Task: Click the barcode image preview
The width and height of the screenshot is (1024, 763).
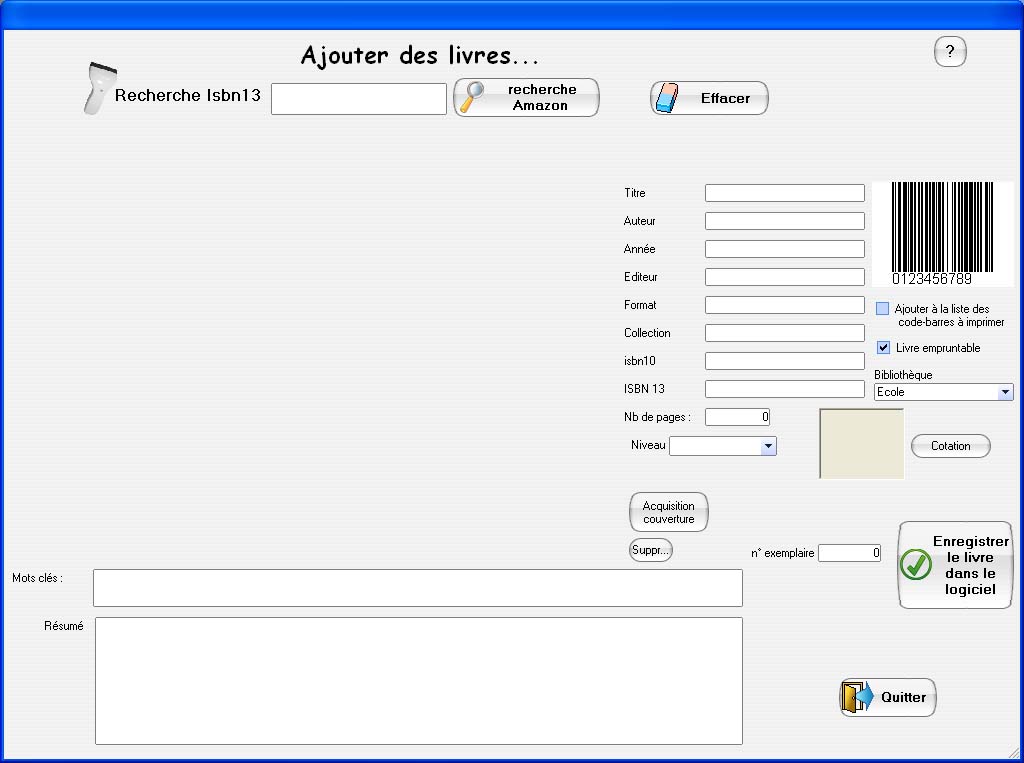Action: coord(942,234)
